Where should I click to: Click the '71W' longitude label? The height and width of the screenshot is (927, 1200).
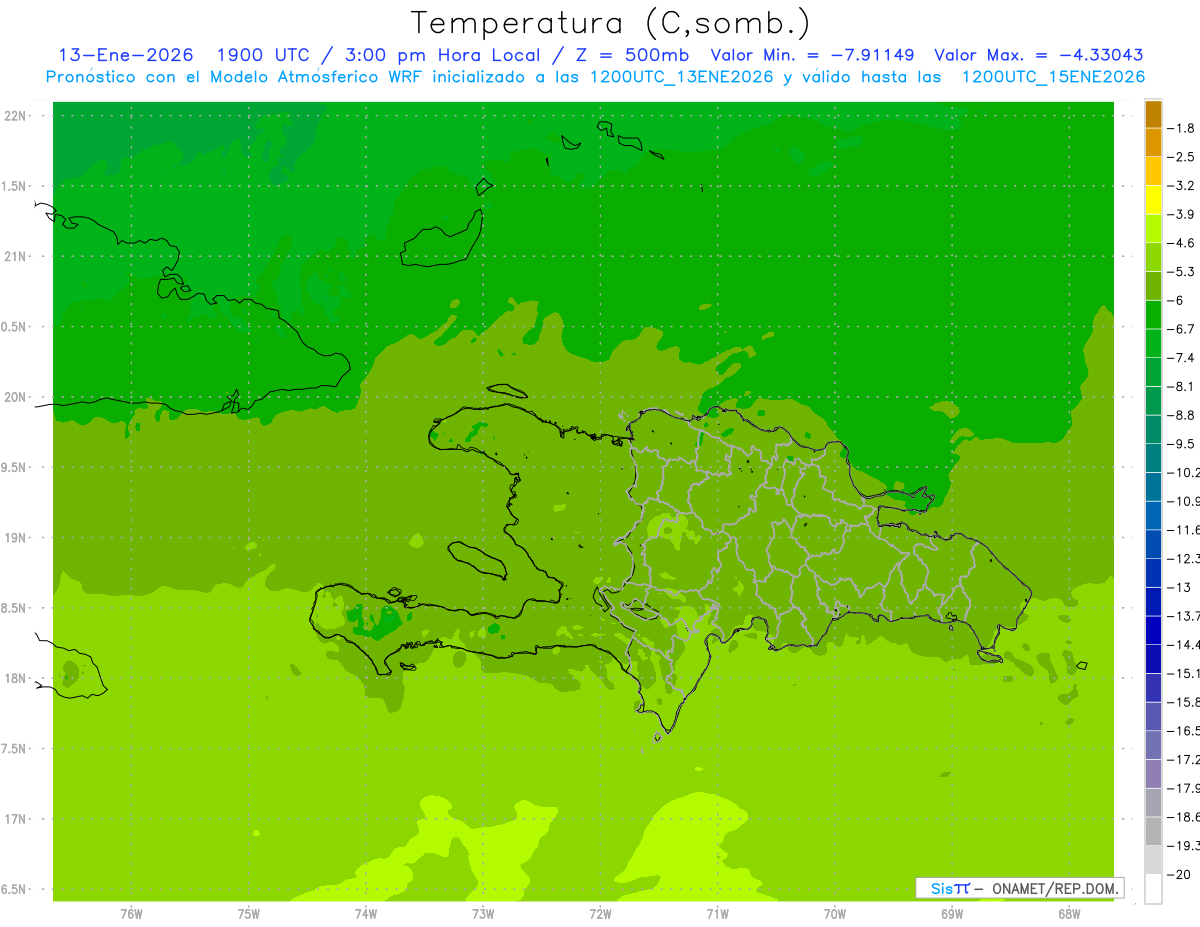[x=717, y=913]
